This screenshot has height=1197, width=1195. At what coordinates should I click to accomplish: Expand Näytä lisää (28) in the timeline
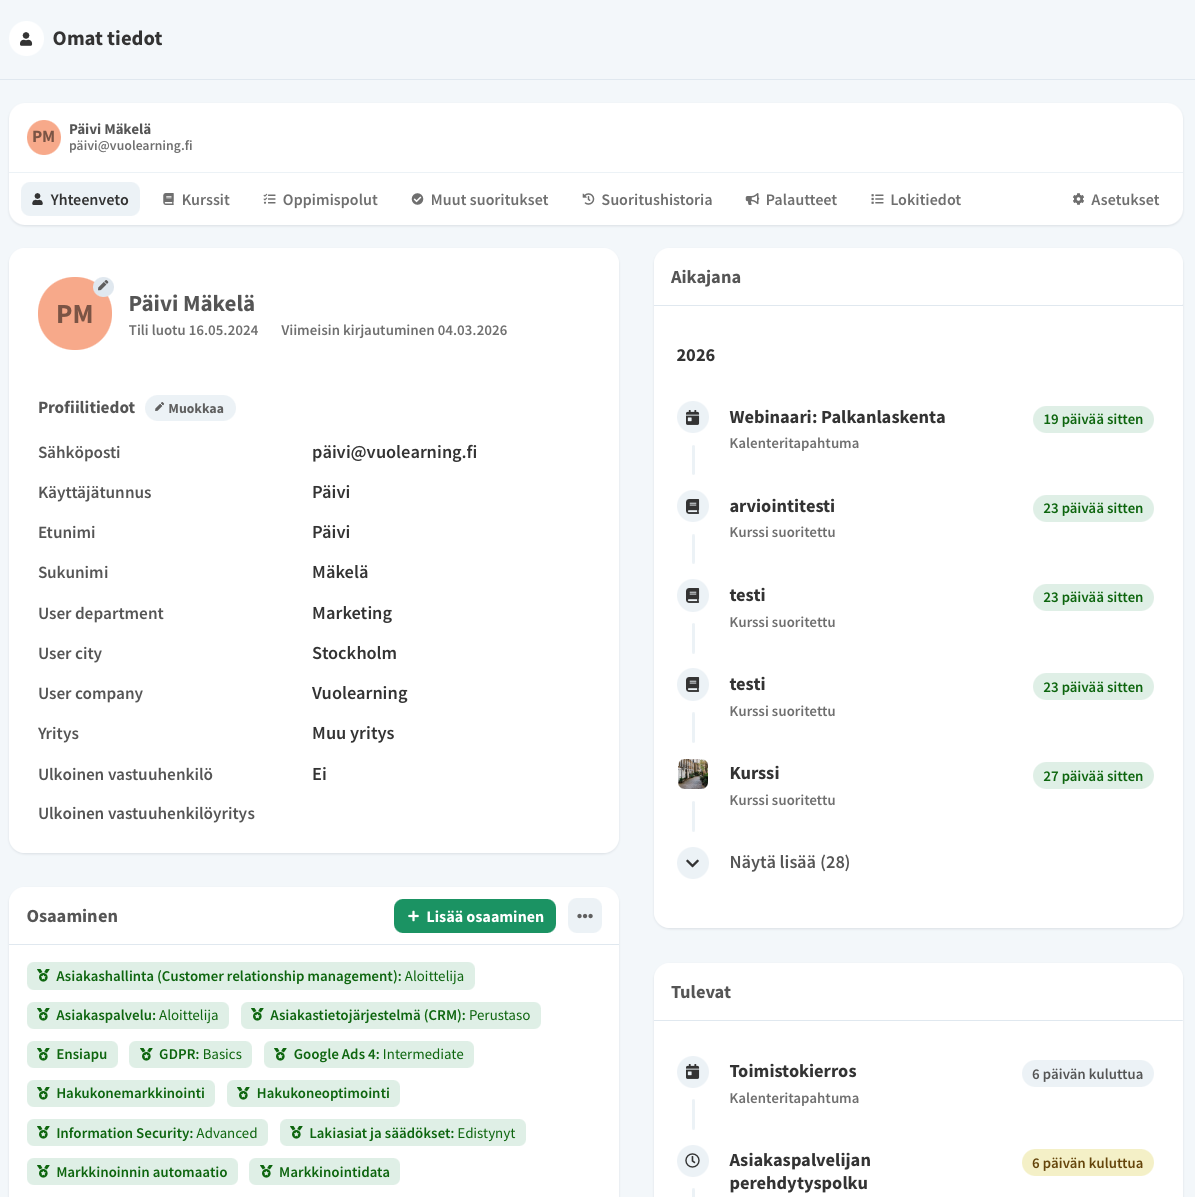click(x=789, y=862)
